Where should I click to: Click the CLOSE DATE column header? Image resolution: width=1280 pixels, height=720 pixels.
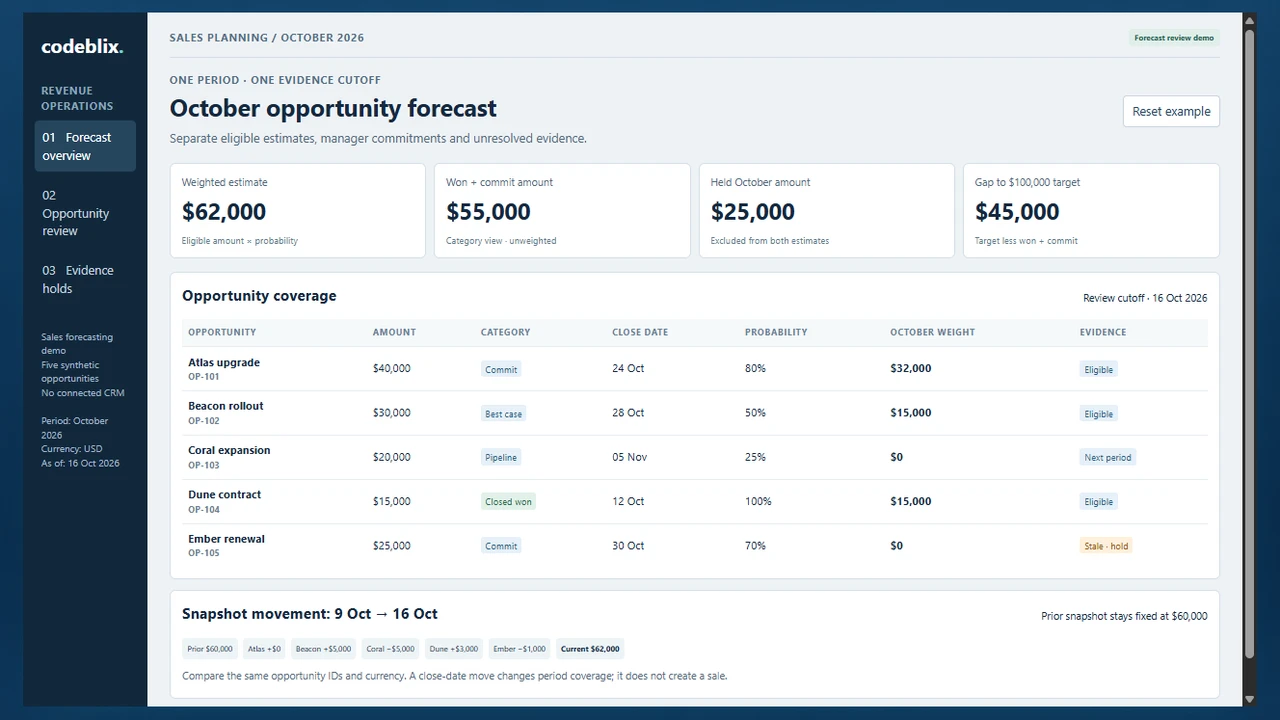pyautogui.click(x=640, y=332)
